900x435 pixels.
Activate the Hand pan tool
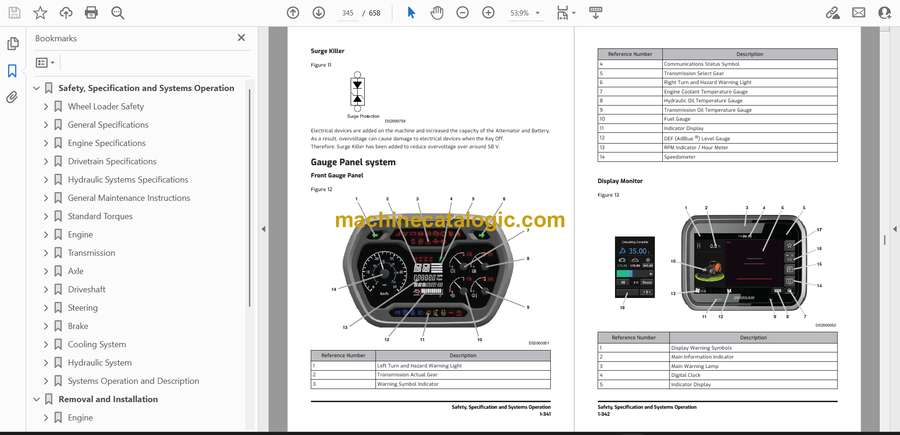(x=437, y=13)
